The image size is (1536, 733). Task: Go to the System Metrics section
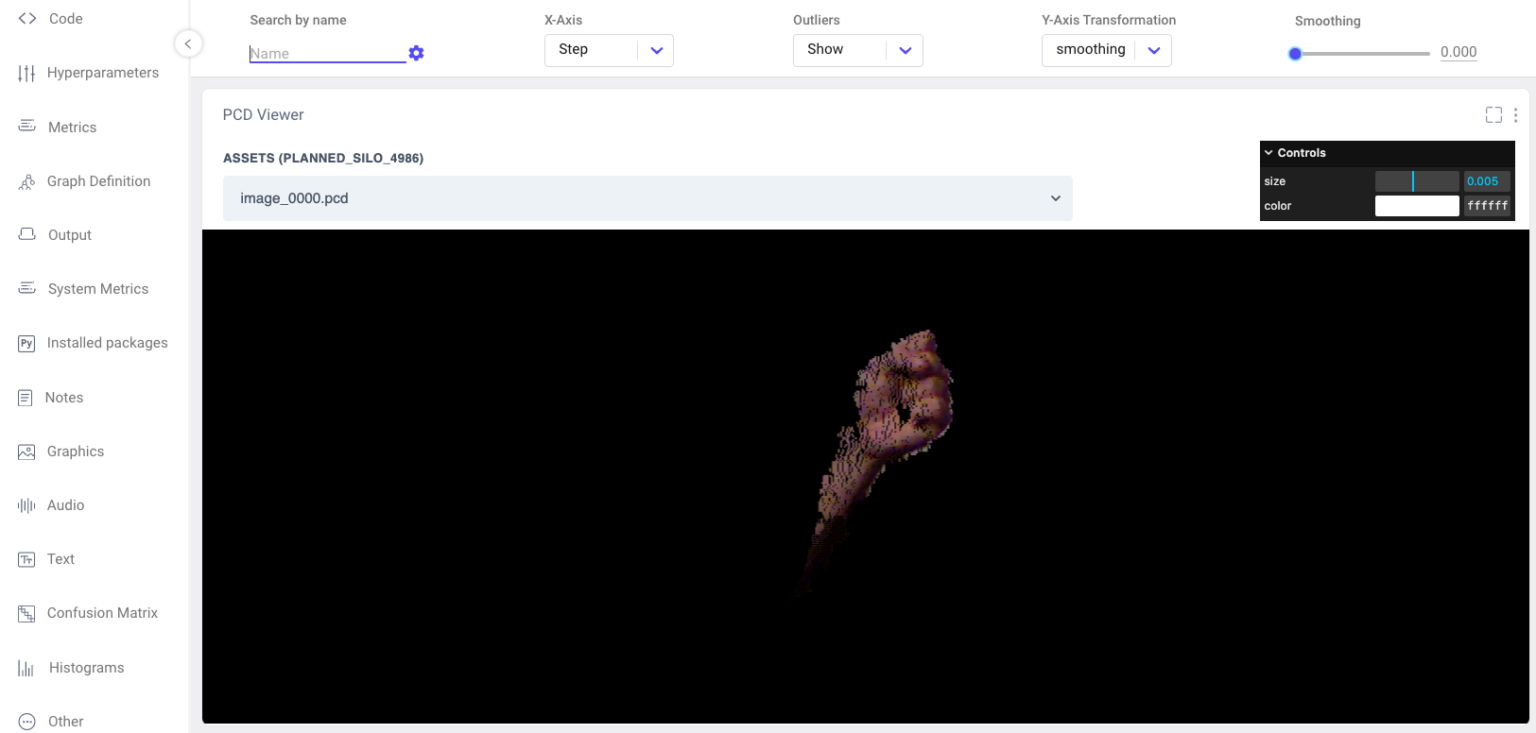[x=97, y=289]
